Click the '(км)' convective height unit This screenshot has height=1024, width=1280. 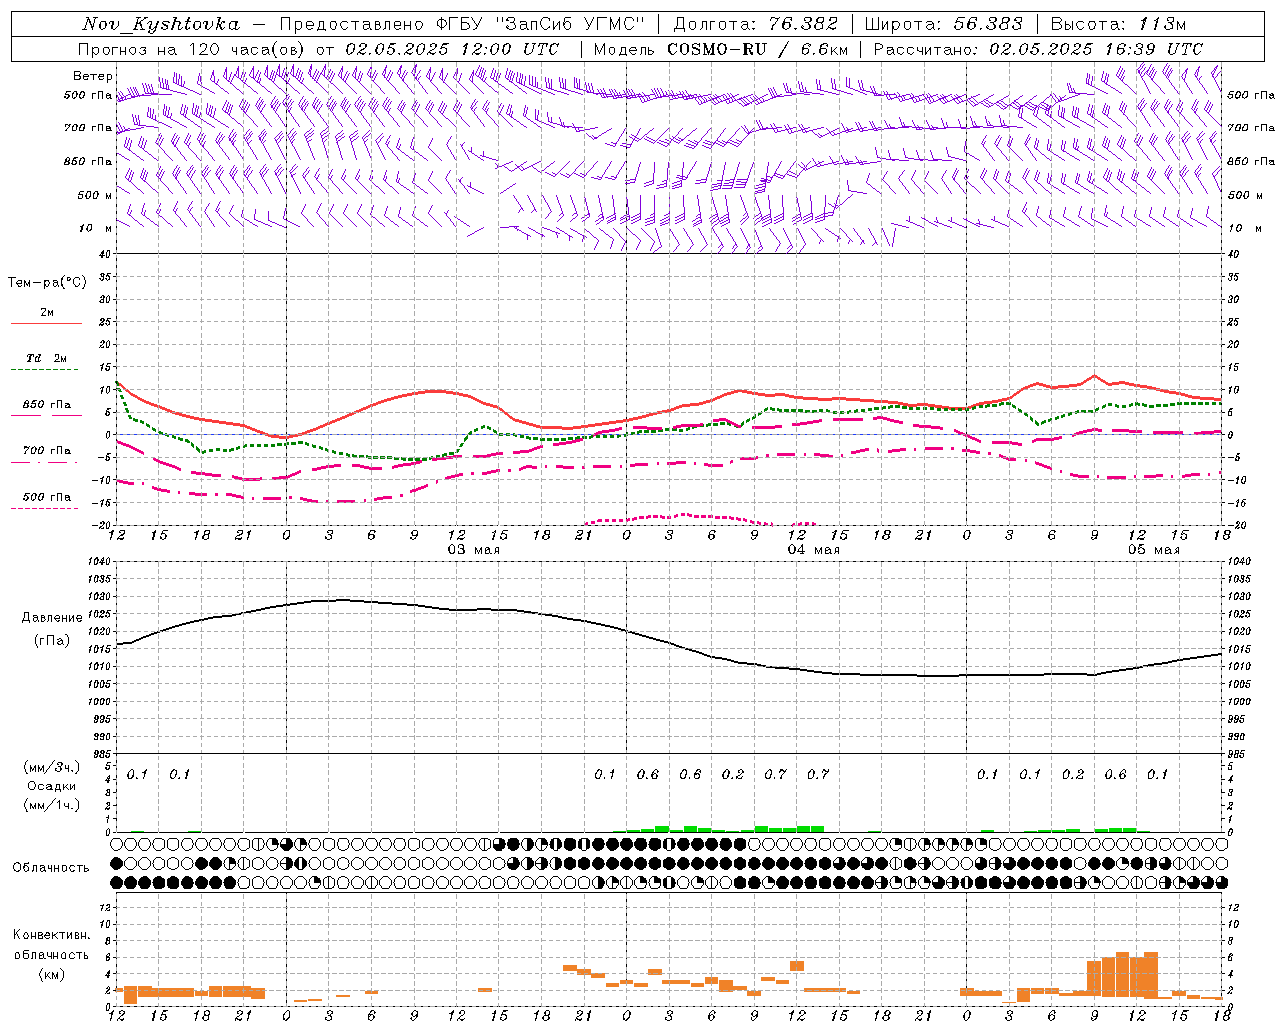coord(51,973)
